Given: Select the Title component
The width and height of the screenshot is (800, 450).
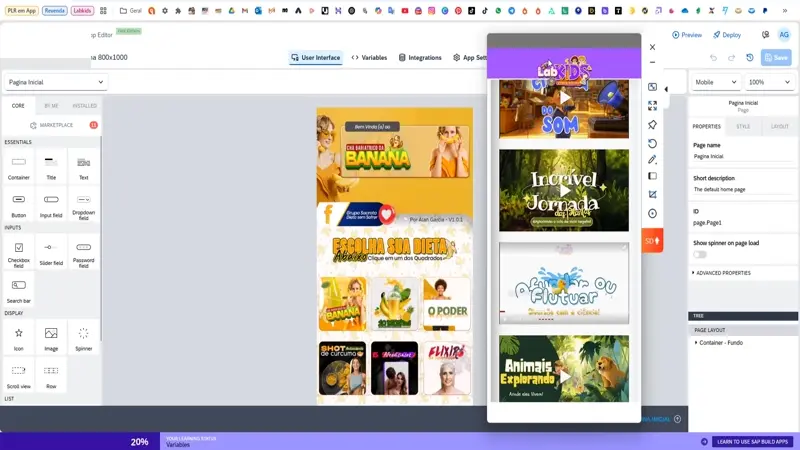Looking at the screenshot, I should (51, 168).
